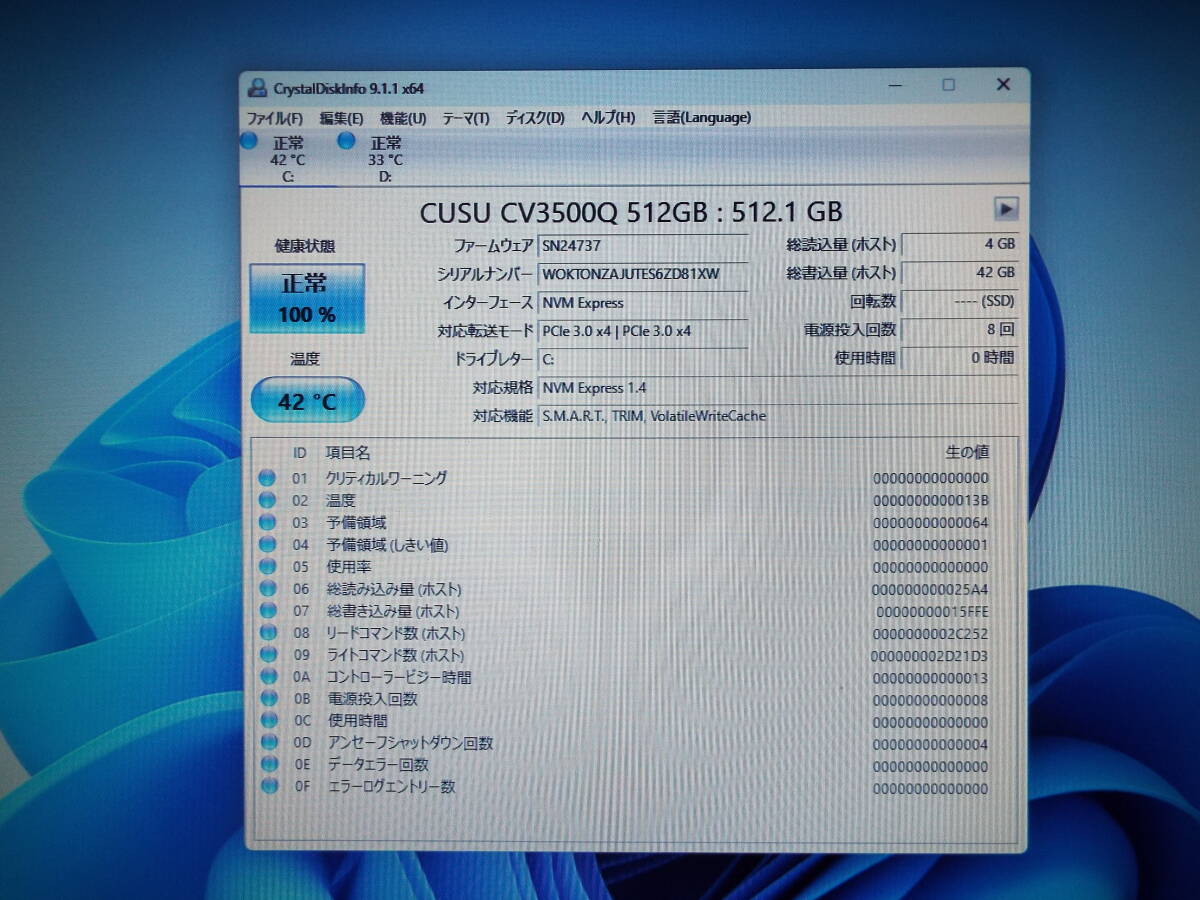
Task: Click the エラーログエントリー数 row name
Action: 392,787
